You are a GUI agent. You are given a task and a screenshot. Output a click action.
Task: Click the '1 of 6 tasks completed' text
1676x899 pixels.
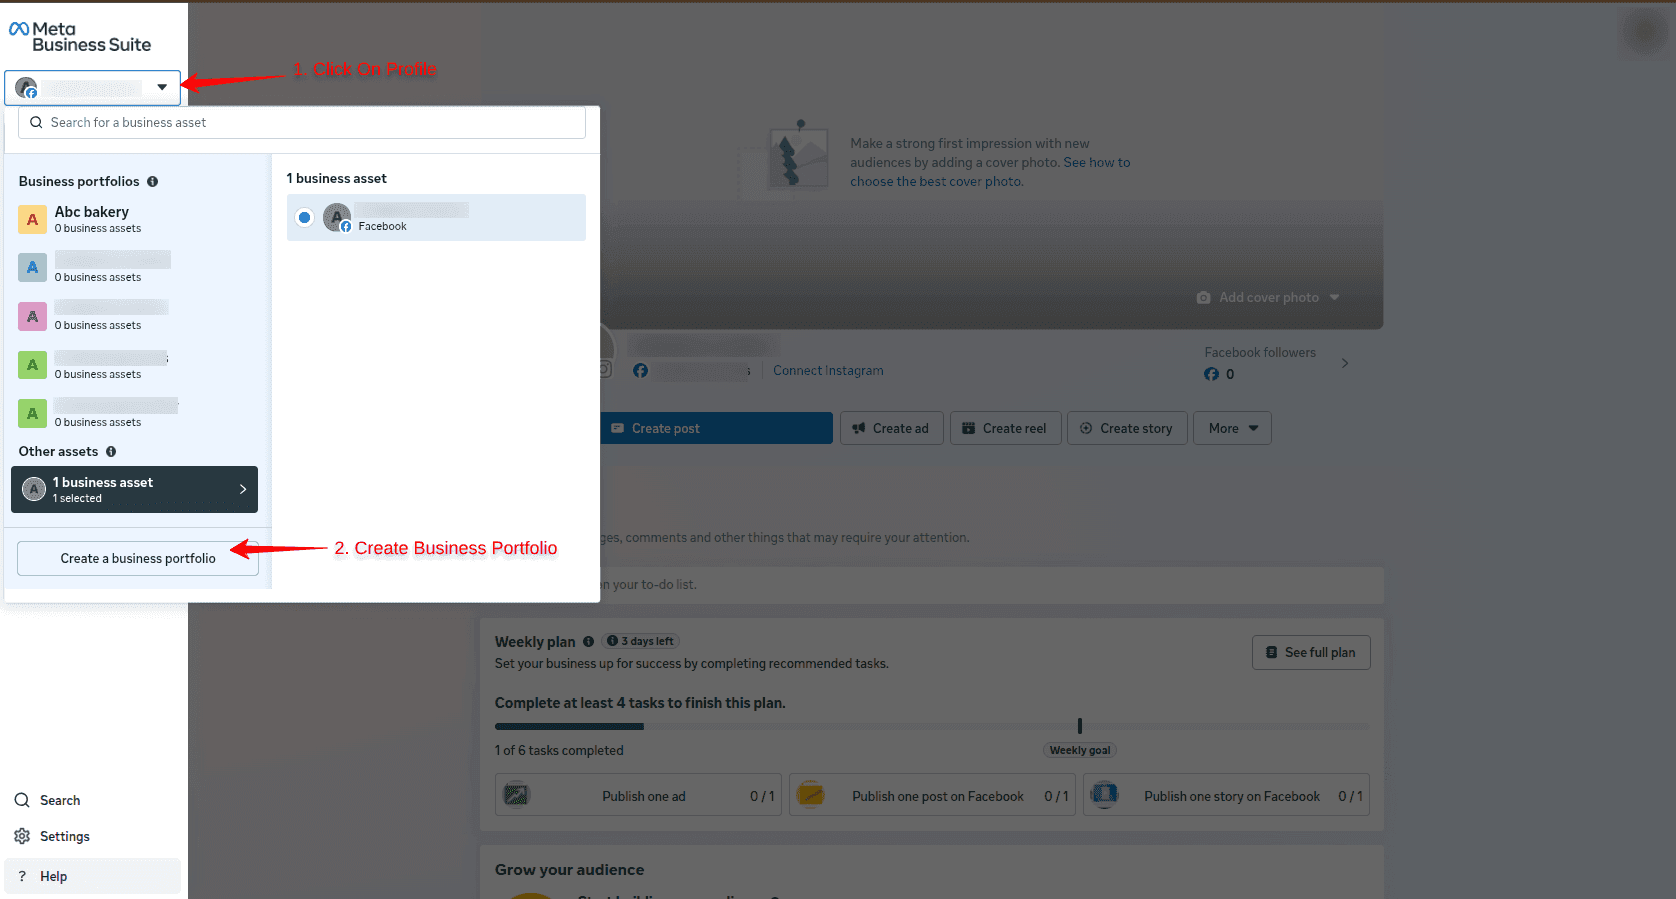559,750
